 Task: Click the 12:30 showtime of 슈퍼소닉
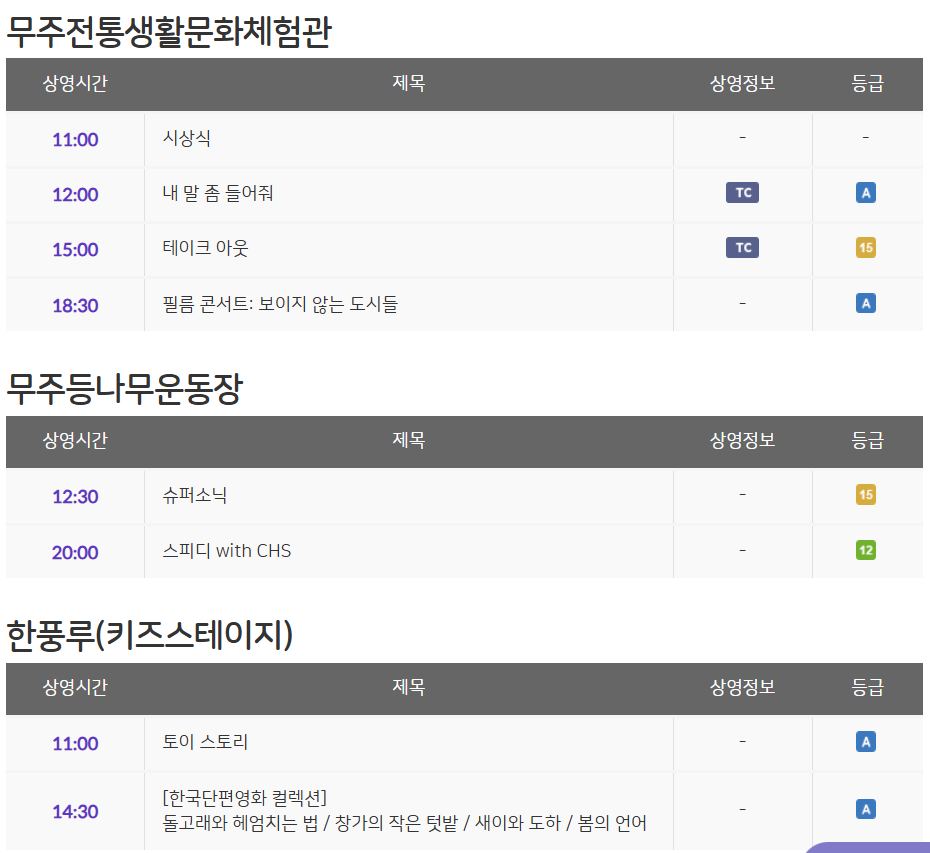pos(75,496)
